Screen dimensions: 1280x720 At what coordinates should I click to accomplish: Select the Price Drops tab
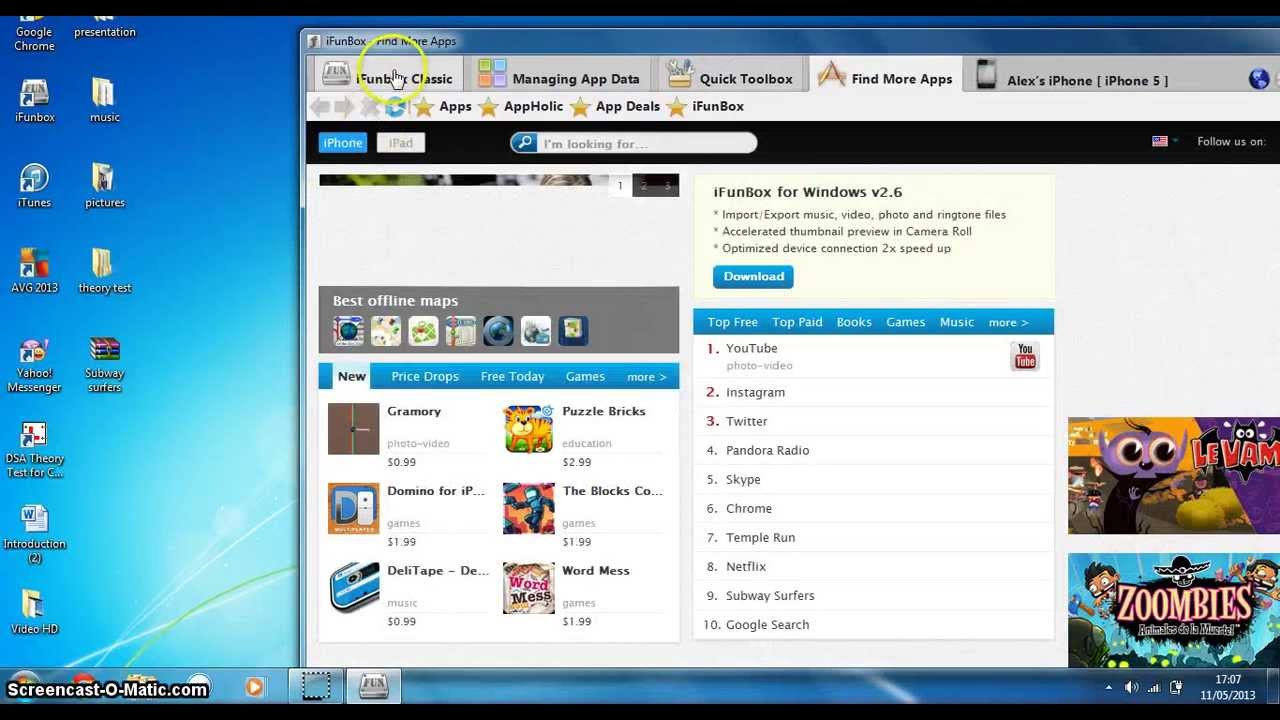425,377
